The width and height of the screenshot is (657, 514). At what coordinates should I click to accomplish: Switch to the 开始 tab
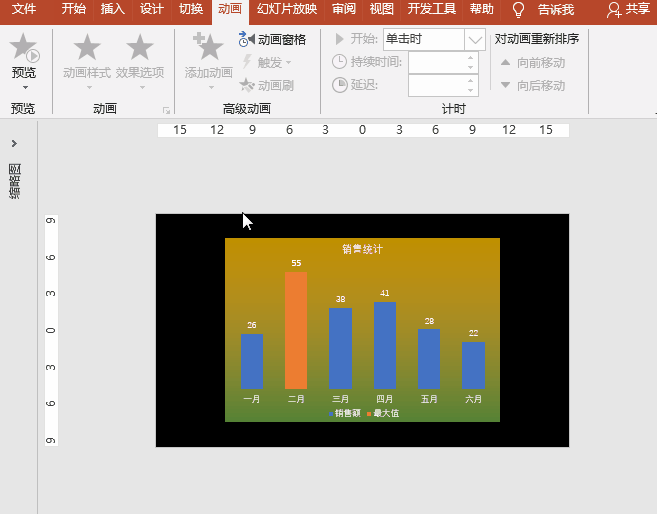pyautogui.click(x=74, y=9)
